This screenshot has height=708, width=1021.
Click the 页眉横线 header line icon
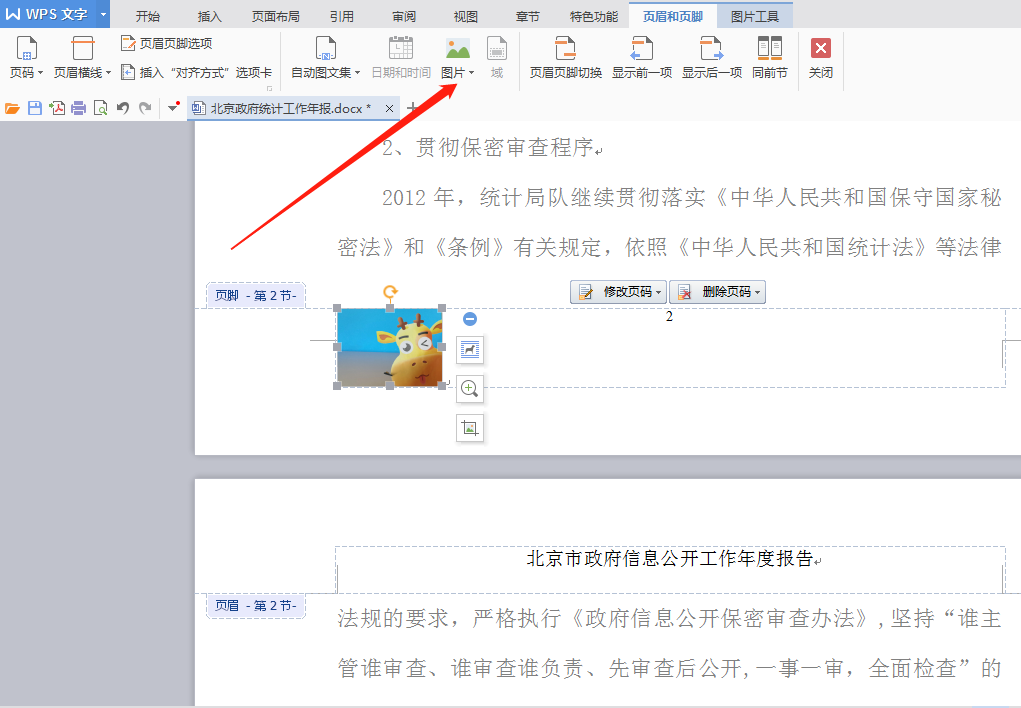click(83, 50)
